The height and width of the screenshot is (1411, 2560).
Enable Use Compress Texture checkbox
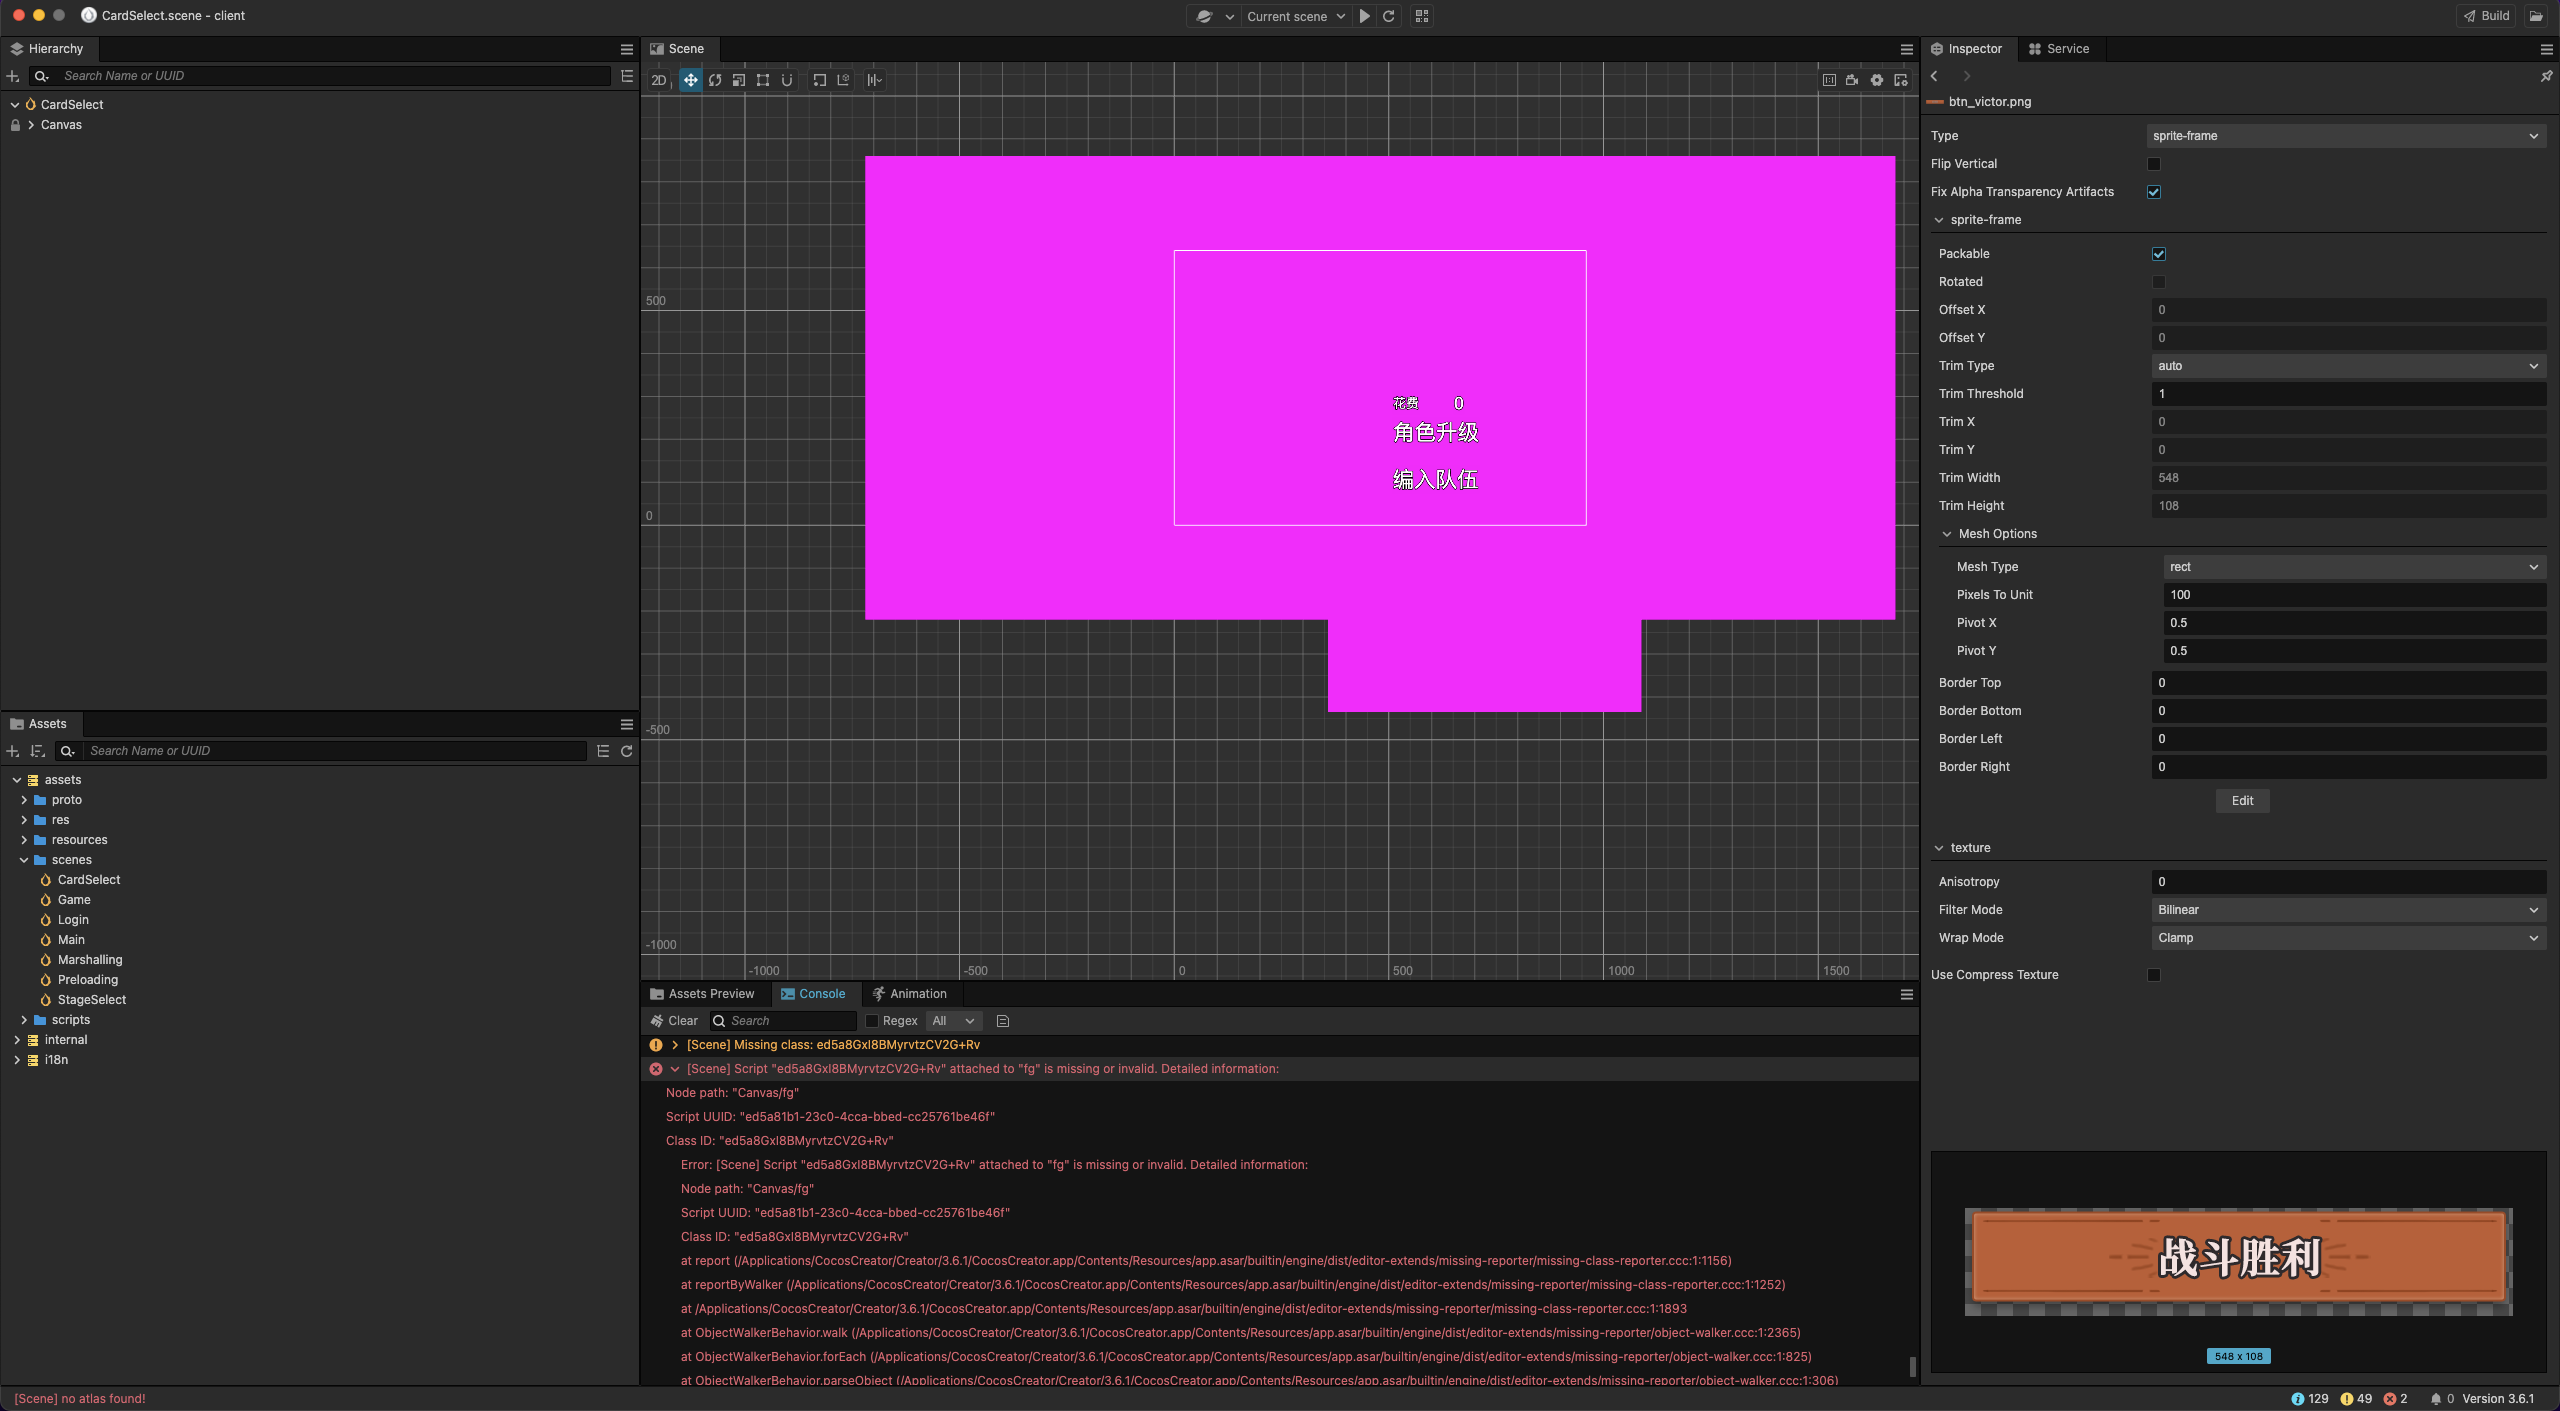click(2154, 975)
